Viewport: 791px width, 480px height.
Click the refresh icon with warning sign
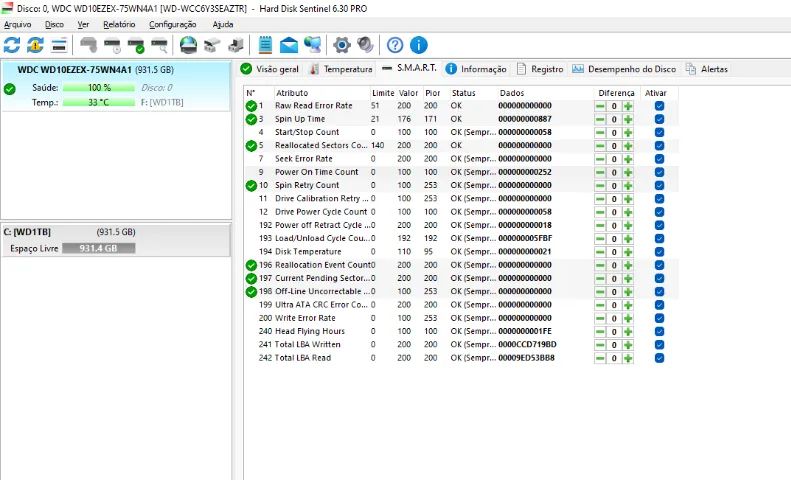(35, 45)
